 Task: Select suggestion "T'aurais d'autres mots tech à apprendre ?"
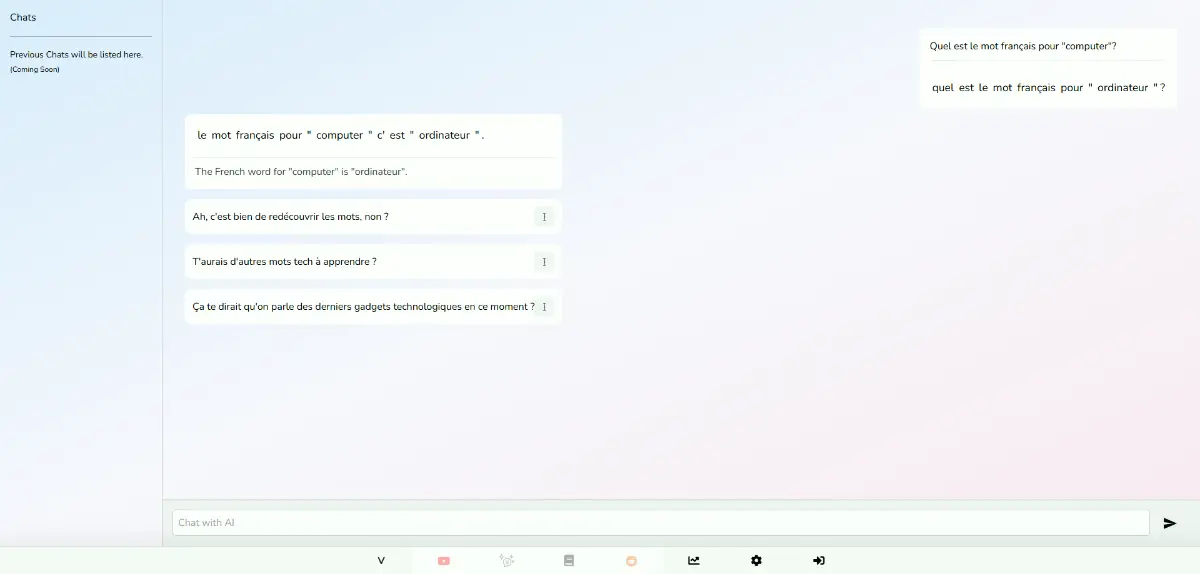pyautogui.click(x=285, y=262)
